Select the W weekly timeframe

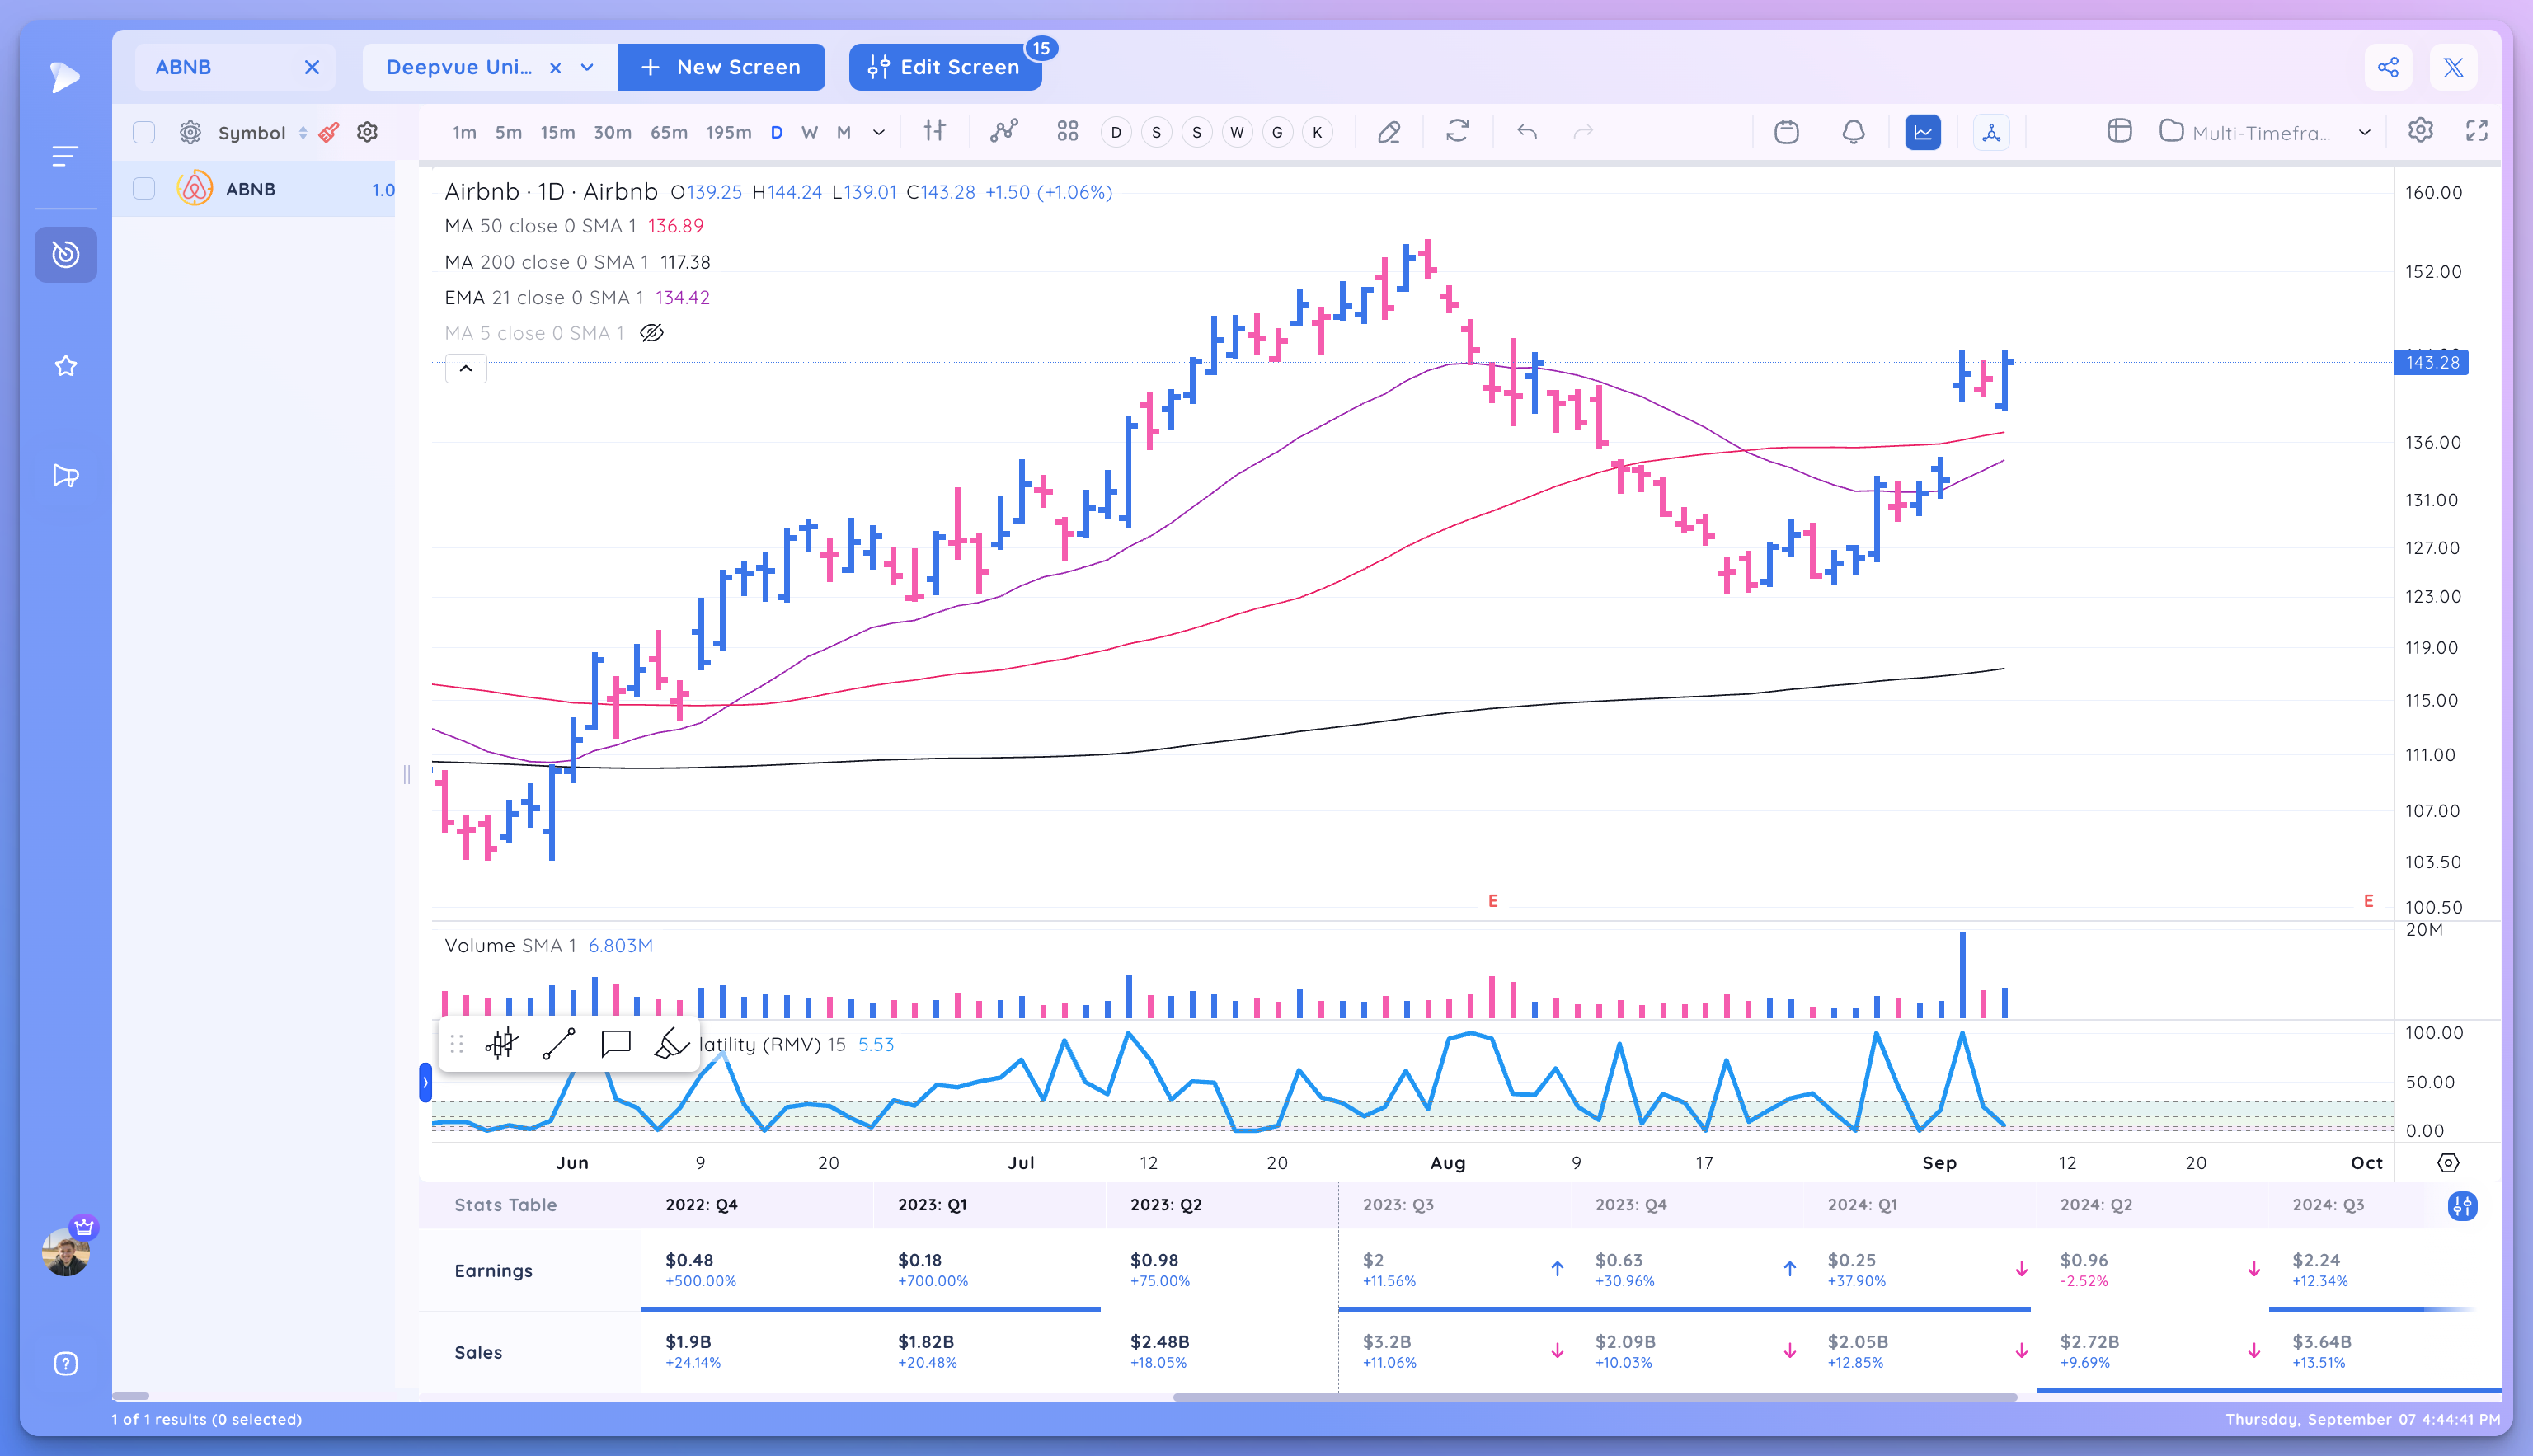809,132
